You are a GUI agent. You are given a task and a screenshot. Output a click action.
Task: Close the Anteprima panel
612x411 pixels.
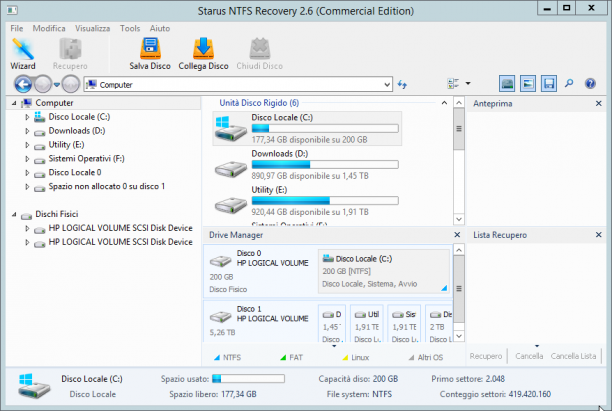(x=599, y=103)
